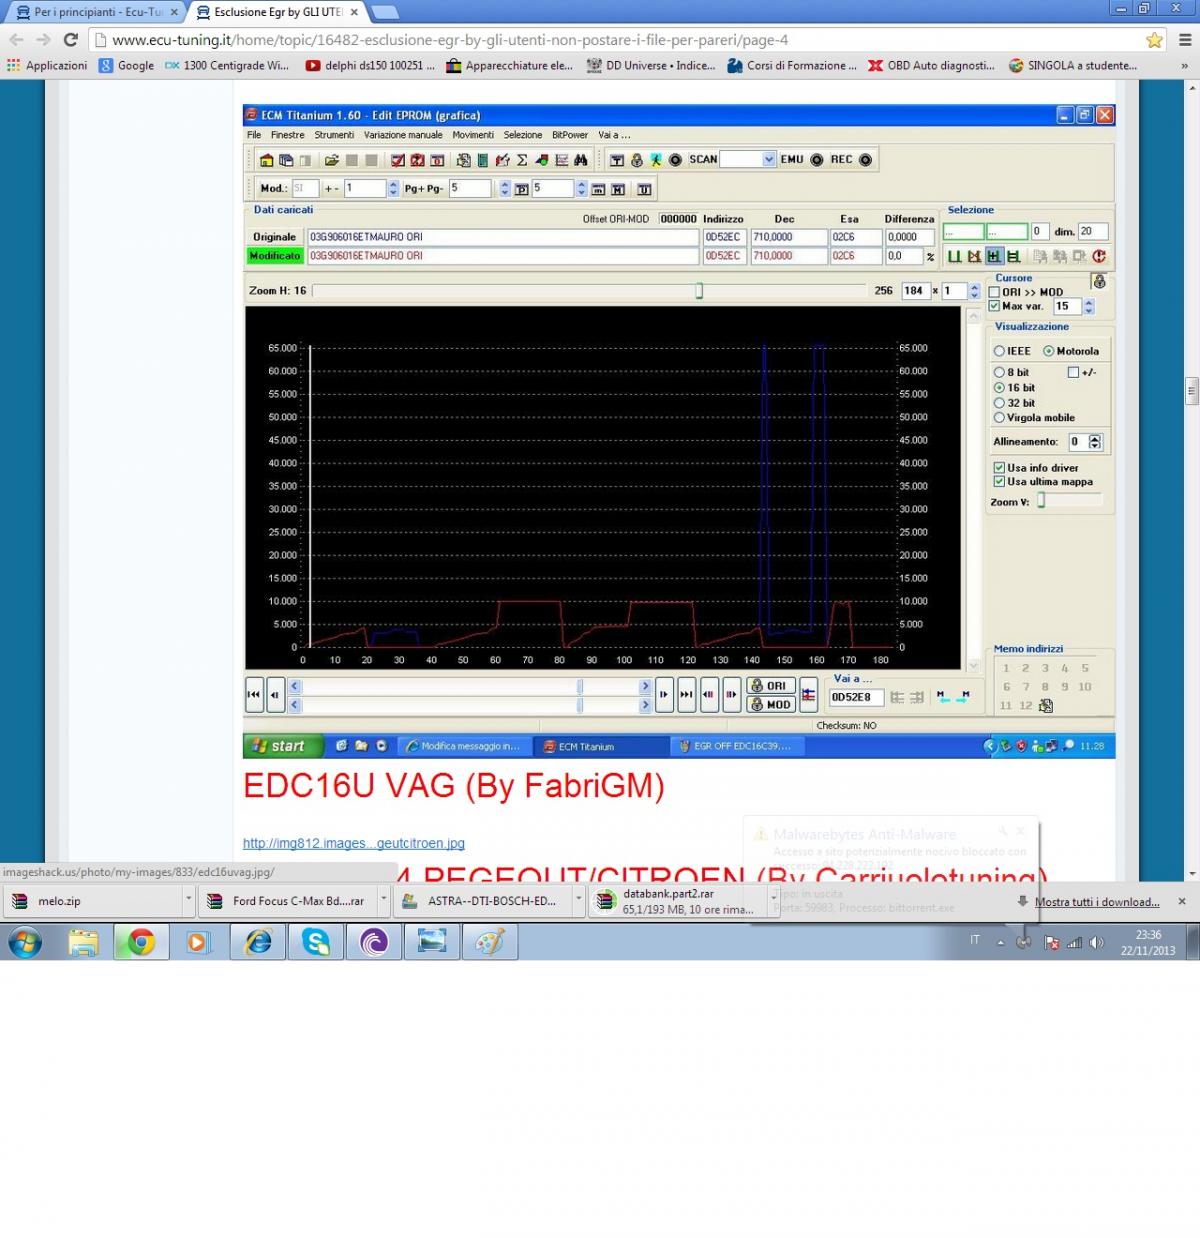This screenshot has width=1200, height=1238.
Task: Open the Corsi di Formazione bookmark
Action: pos(790,66)
